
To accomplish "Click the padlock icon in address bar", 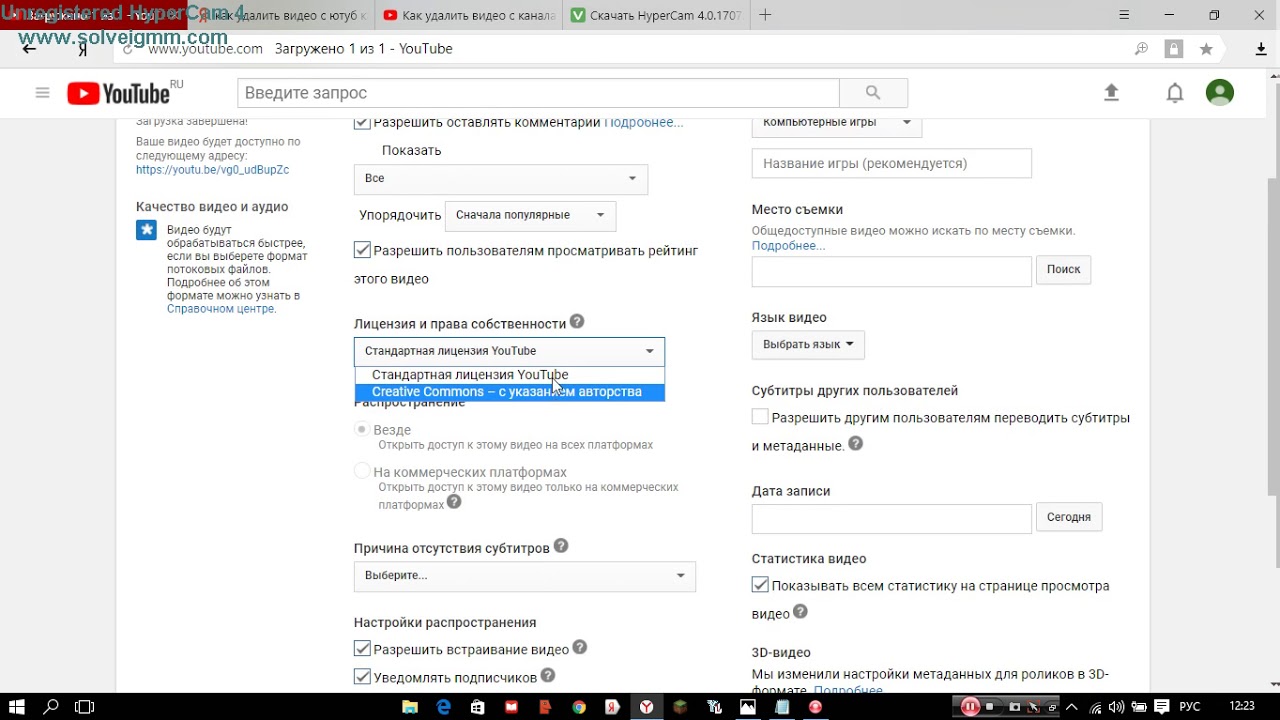I will pyautogui.click(x=1174, y=49).
